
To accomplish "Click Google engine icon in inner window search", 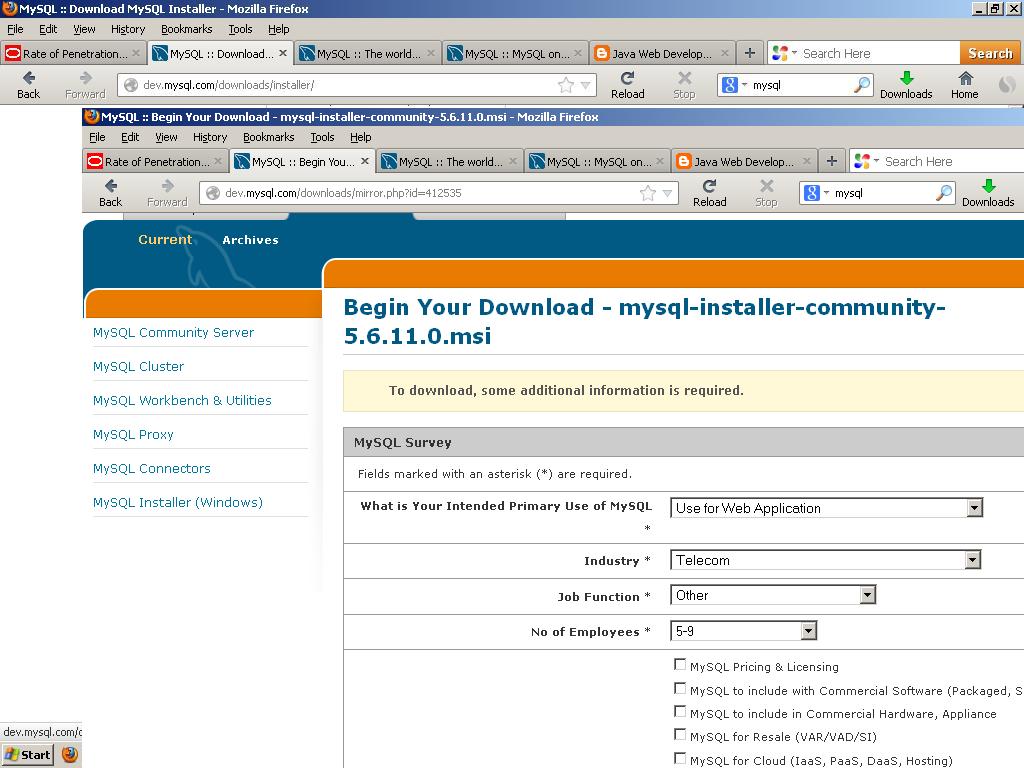I will pyautogui.click(x=812, y=193).
